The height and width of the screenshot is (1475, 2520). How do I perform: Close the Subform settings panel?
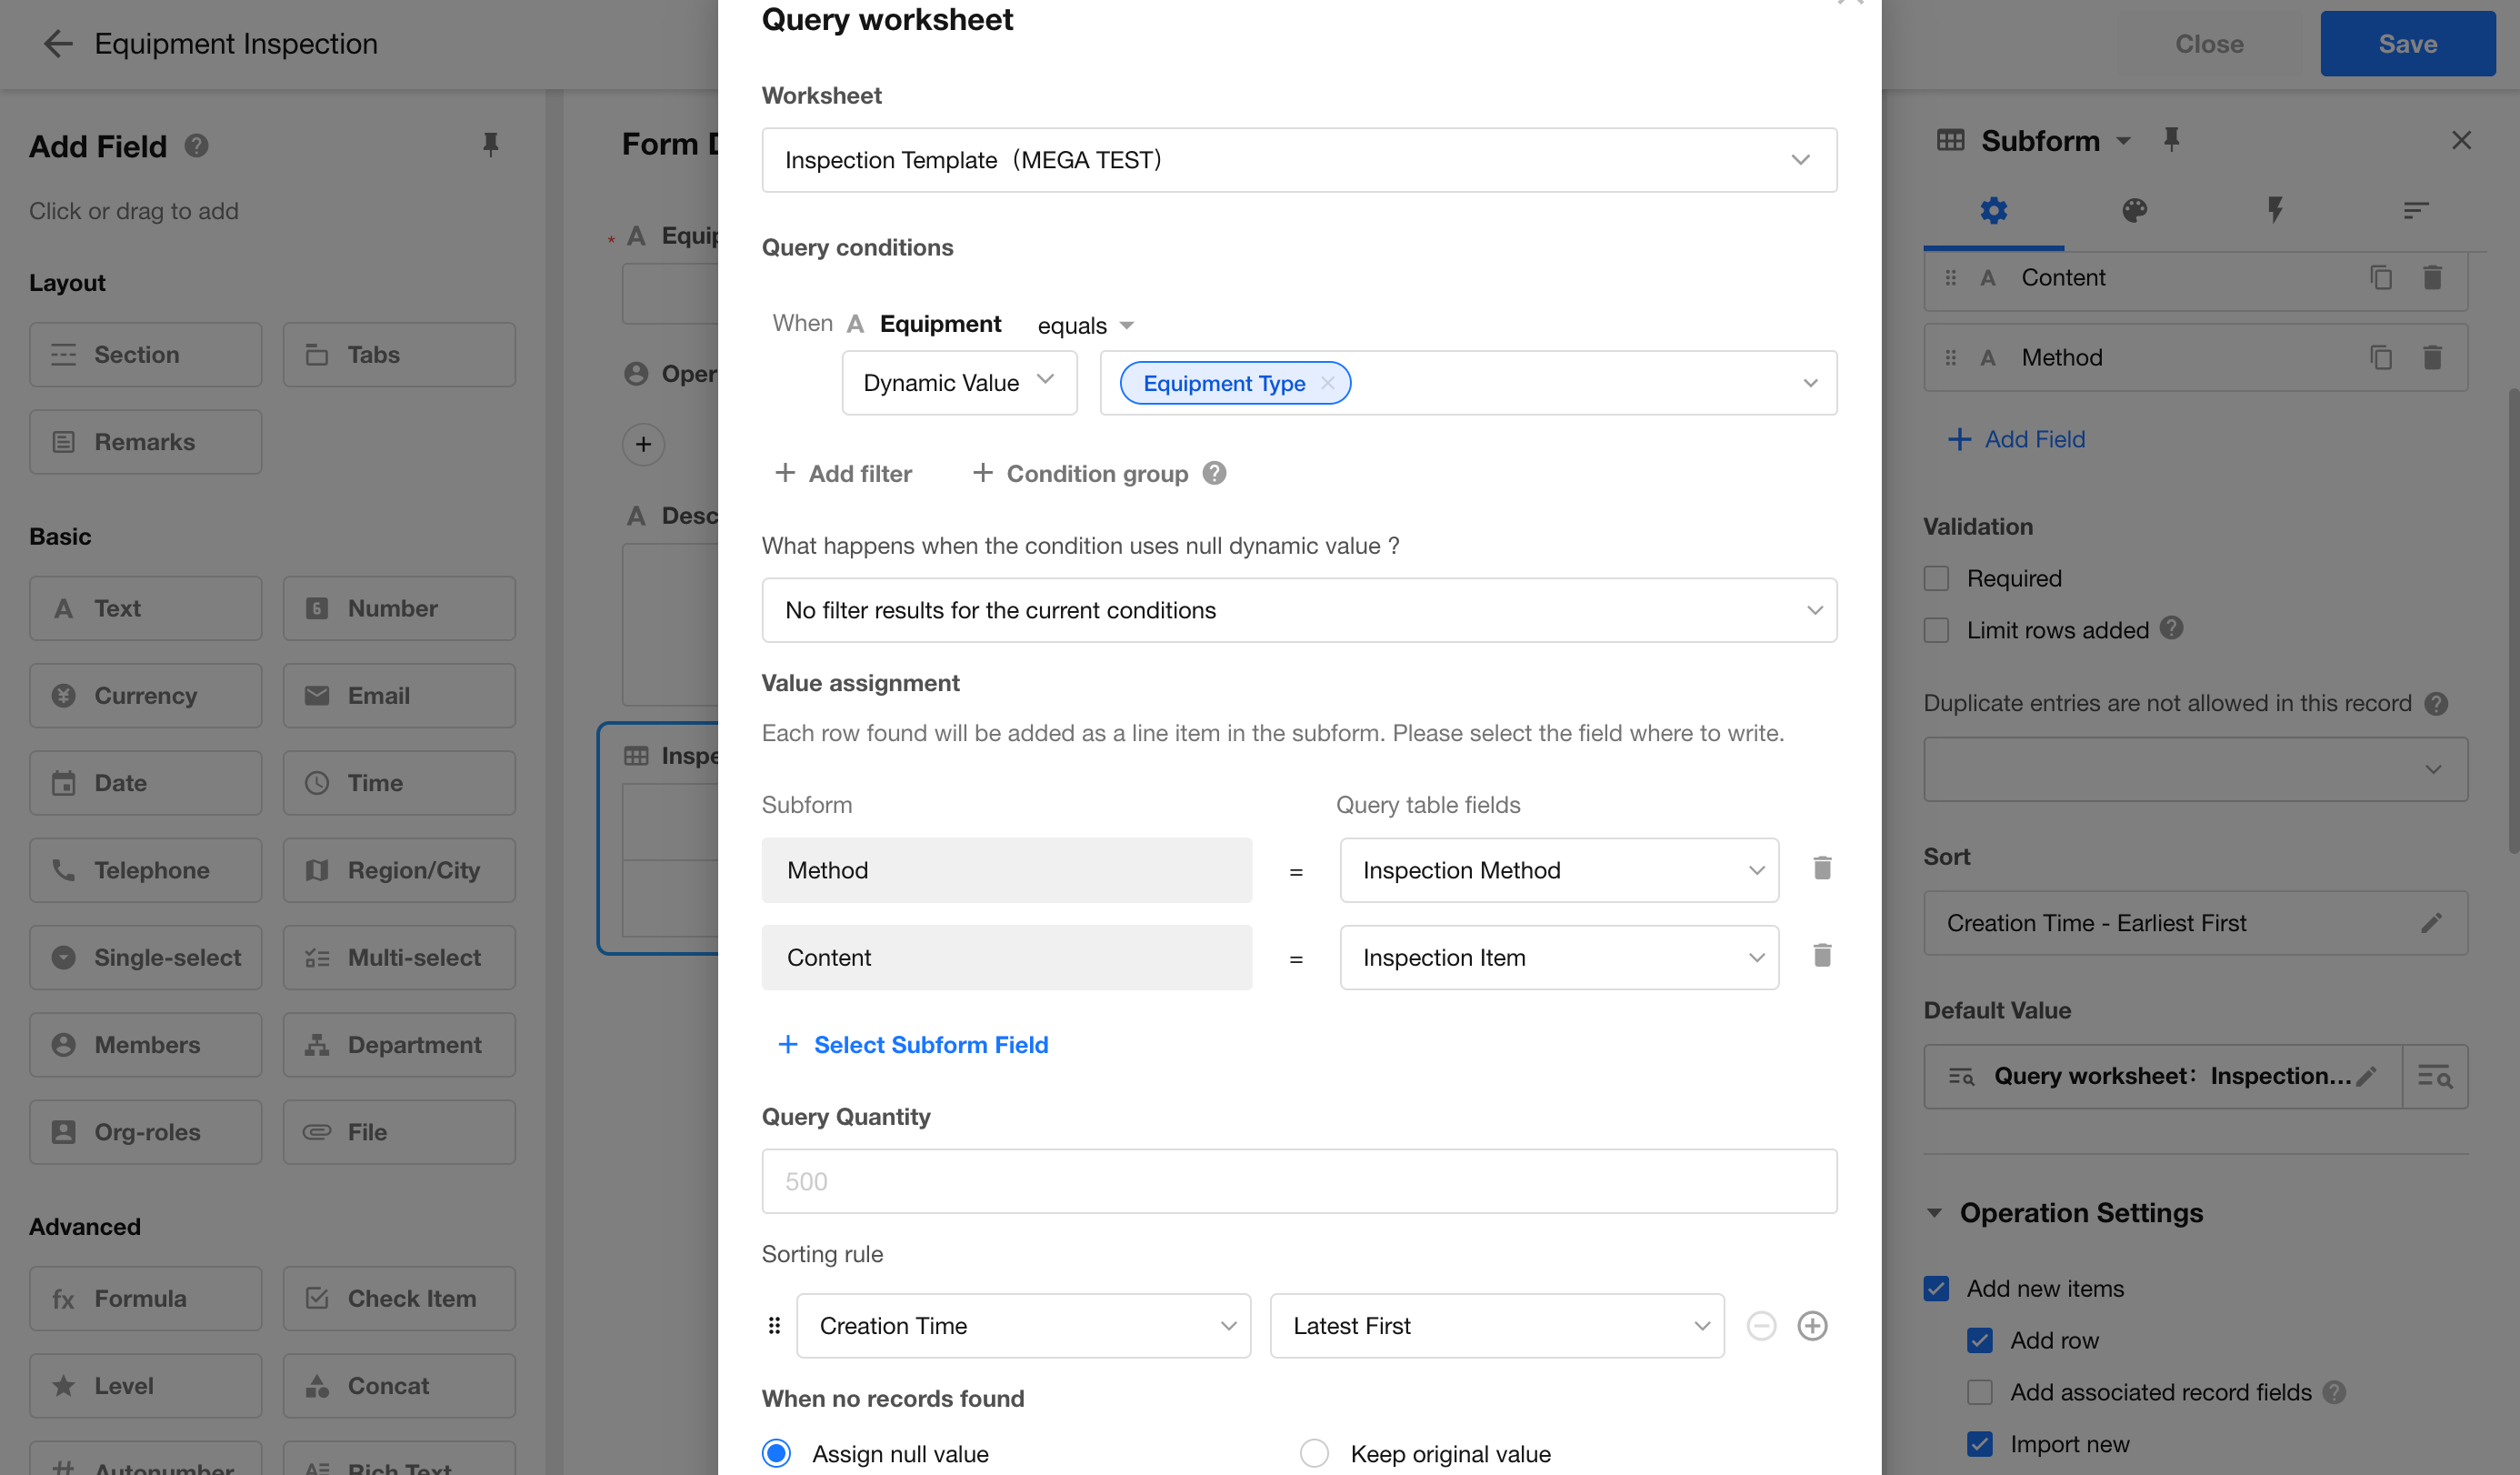click(x=2461, y=140)
